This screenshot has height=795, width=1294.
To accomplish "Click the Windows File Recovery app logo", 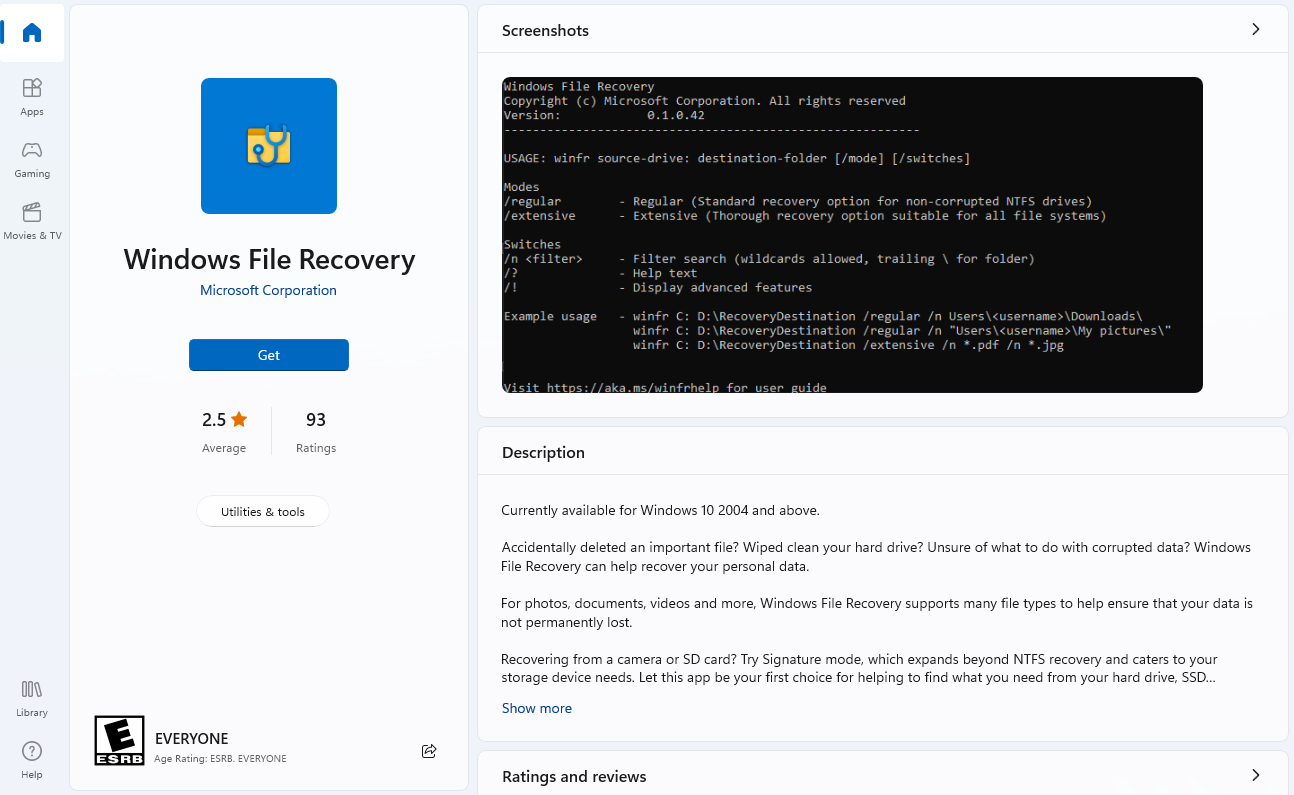I will pos(268,146).
